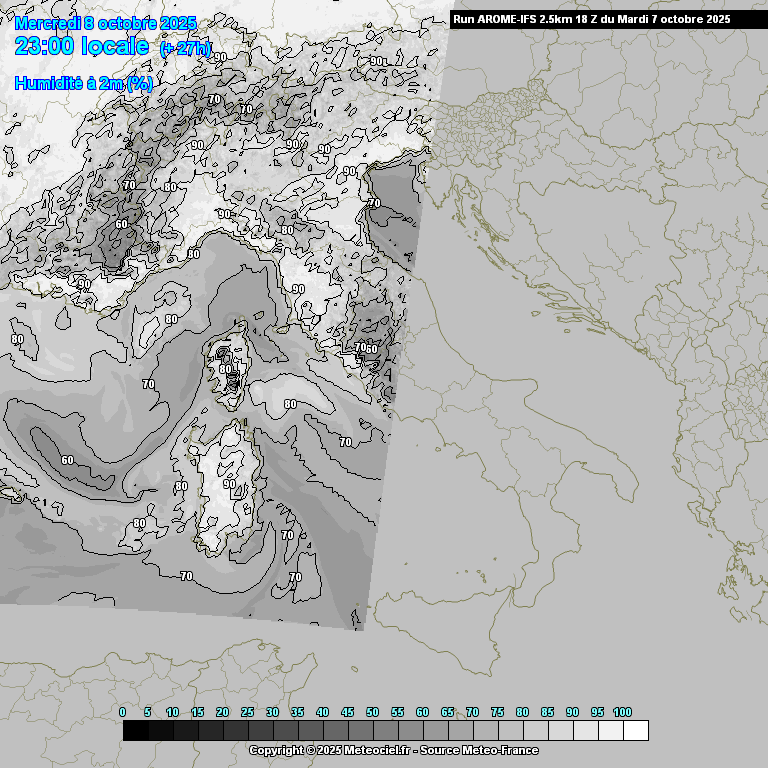This screenshot has width=768, height=768.
Task: Click the '70' contour label below Sardinia
Action: click(295, 577)
